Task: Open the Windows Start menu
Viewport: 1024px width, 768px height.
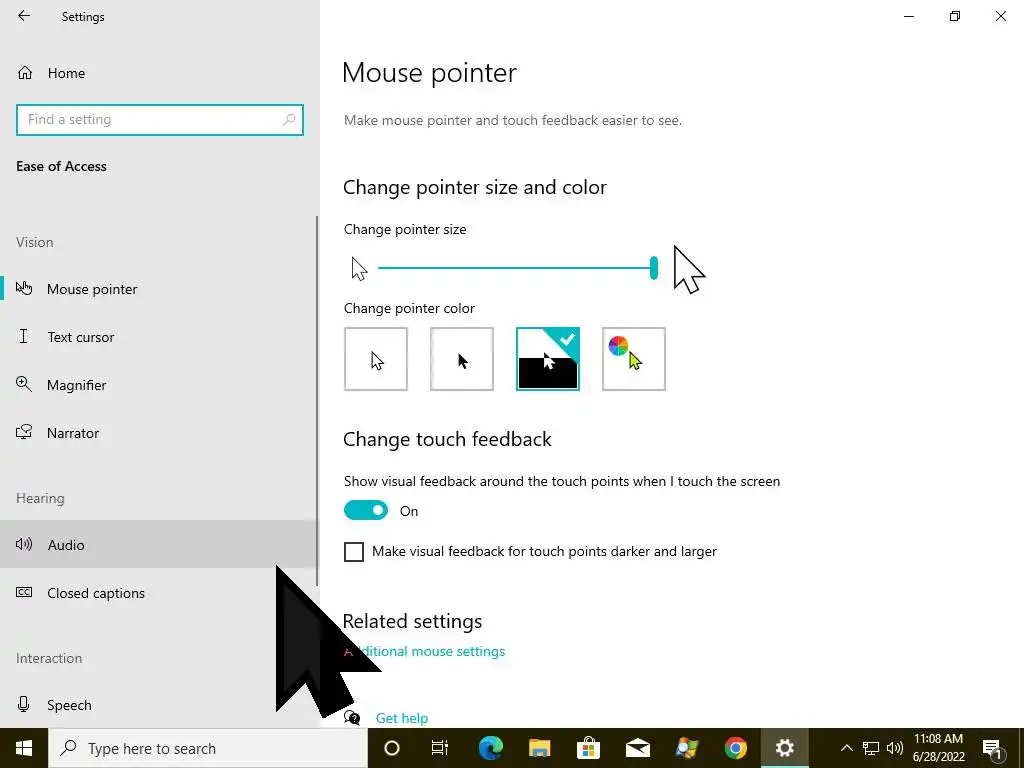Action: [x=24, y=748]
